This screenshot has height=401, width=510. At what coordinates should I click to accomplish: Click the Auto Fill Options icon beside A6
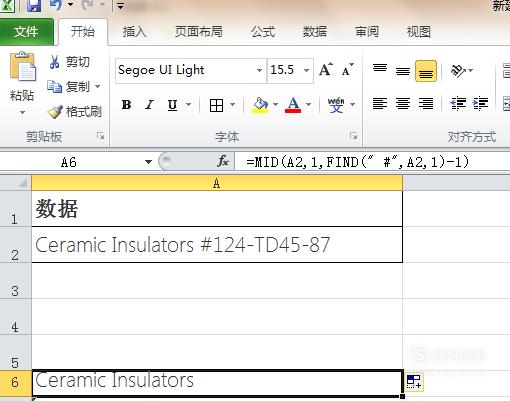(x=414, y=382)
